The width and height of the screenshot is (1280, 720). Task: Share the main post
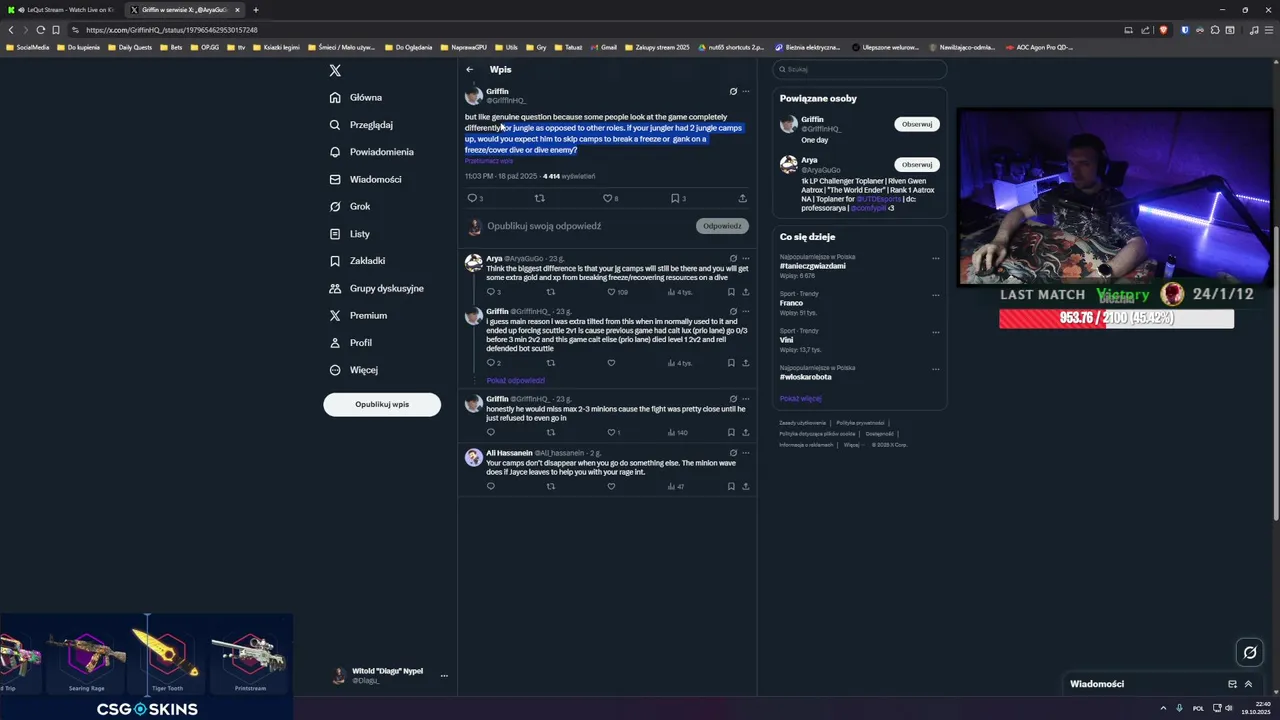click(x=742, y=198)
